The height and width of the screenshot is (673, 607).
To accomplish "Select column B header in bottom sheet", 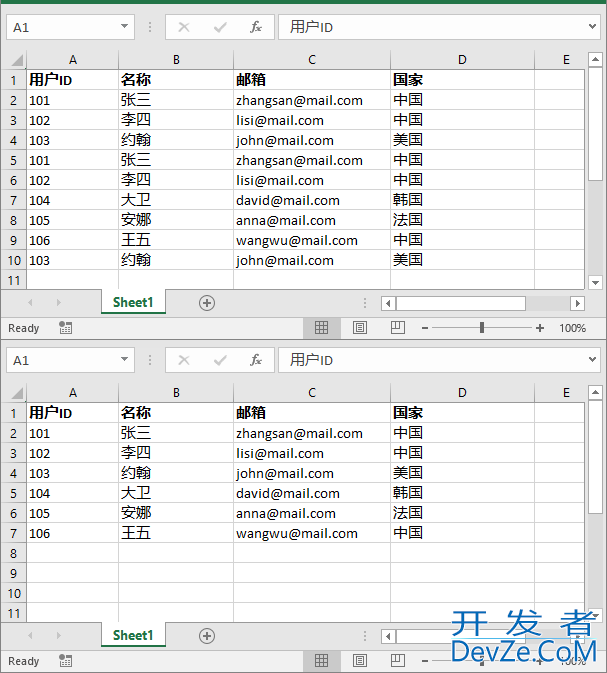I will pos(176,393).
